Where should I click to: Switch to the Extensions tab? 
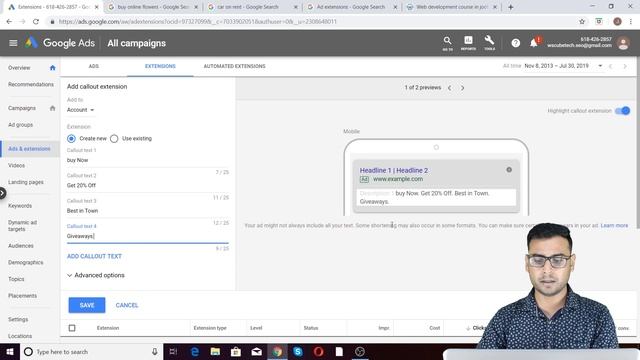point(160,66)
